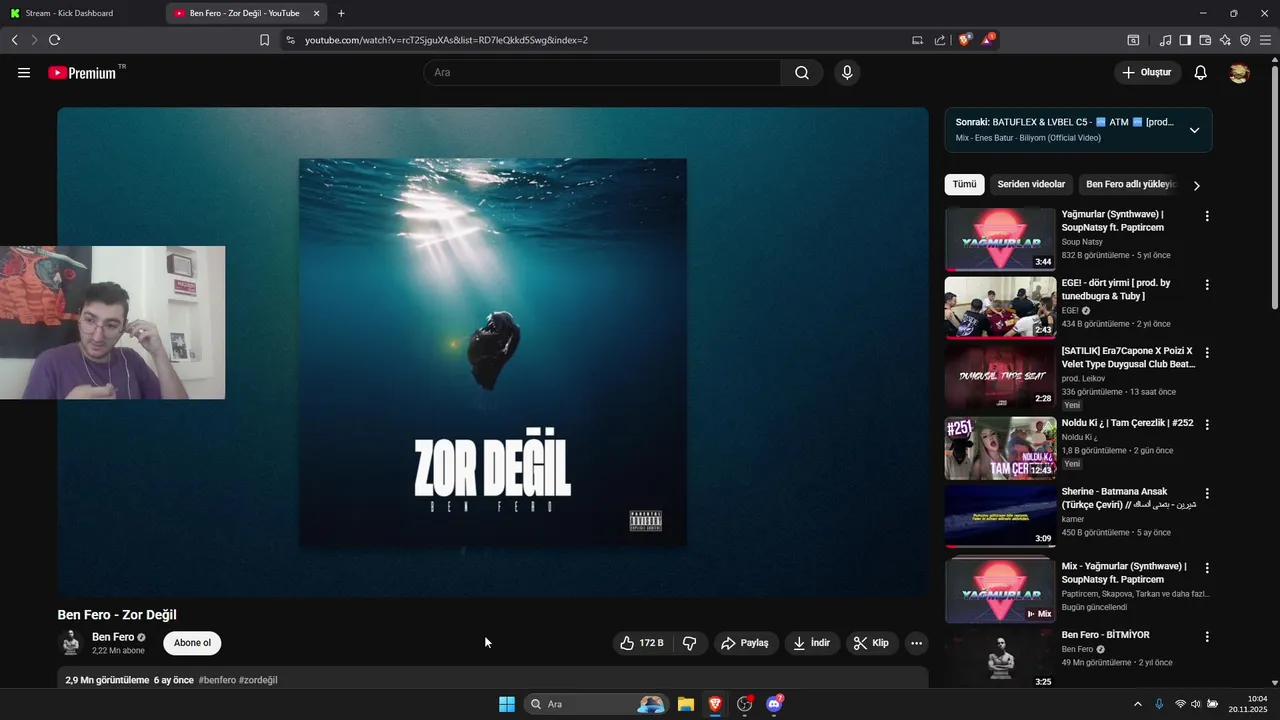Open options for Era7Capone type beat video

pyautogui.click(x=1207, y=353)
